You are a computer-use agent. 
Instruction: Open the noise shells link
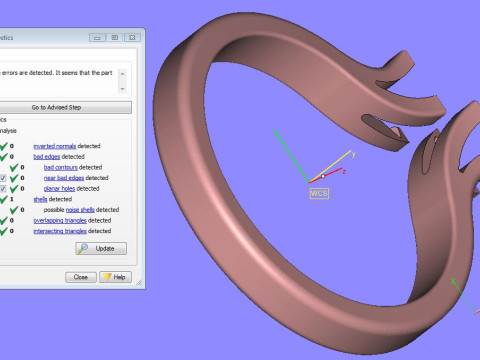point(80,210)
